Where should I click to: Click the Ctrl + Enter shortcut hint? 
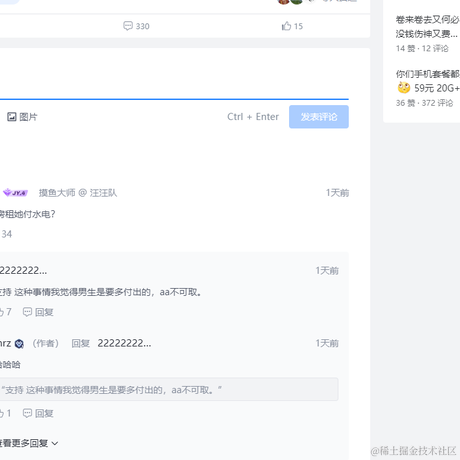(253, 117)
